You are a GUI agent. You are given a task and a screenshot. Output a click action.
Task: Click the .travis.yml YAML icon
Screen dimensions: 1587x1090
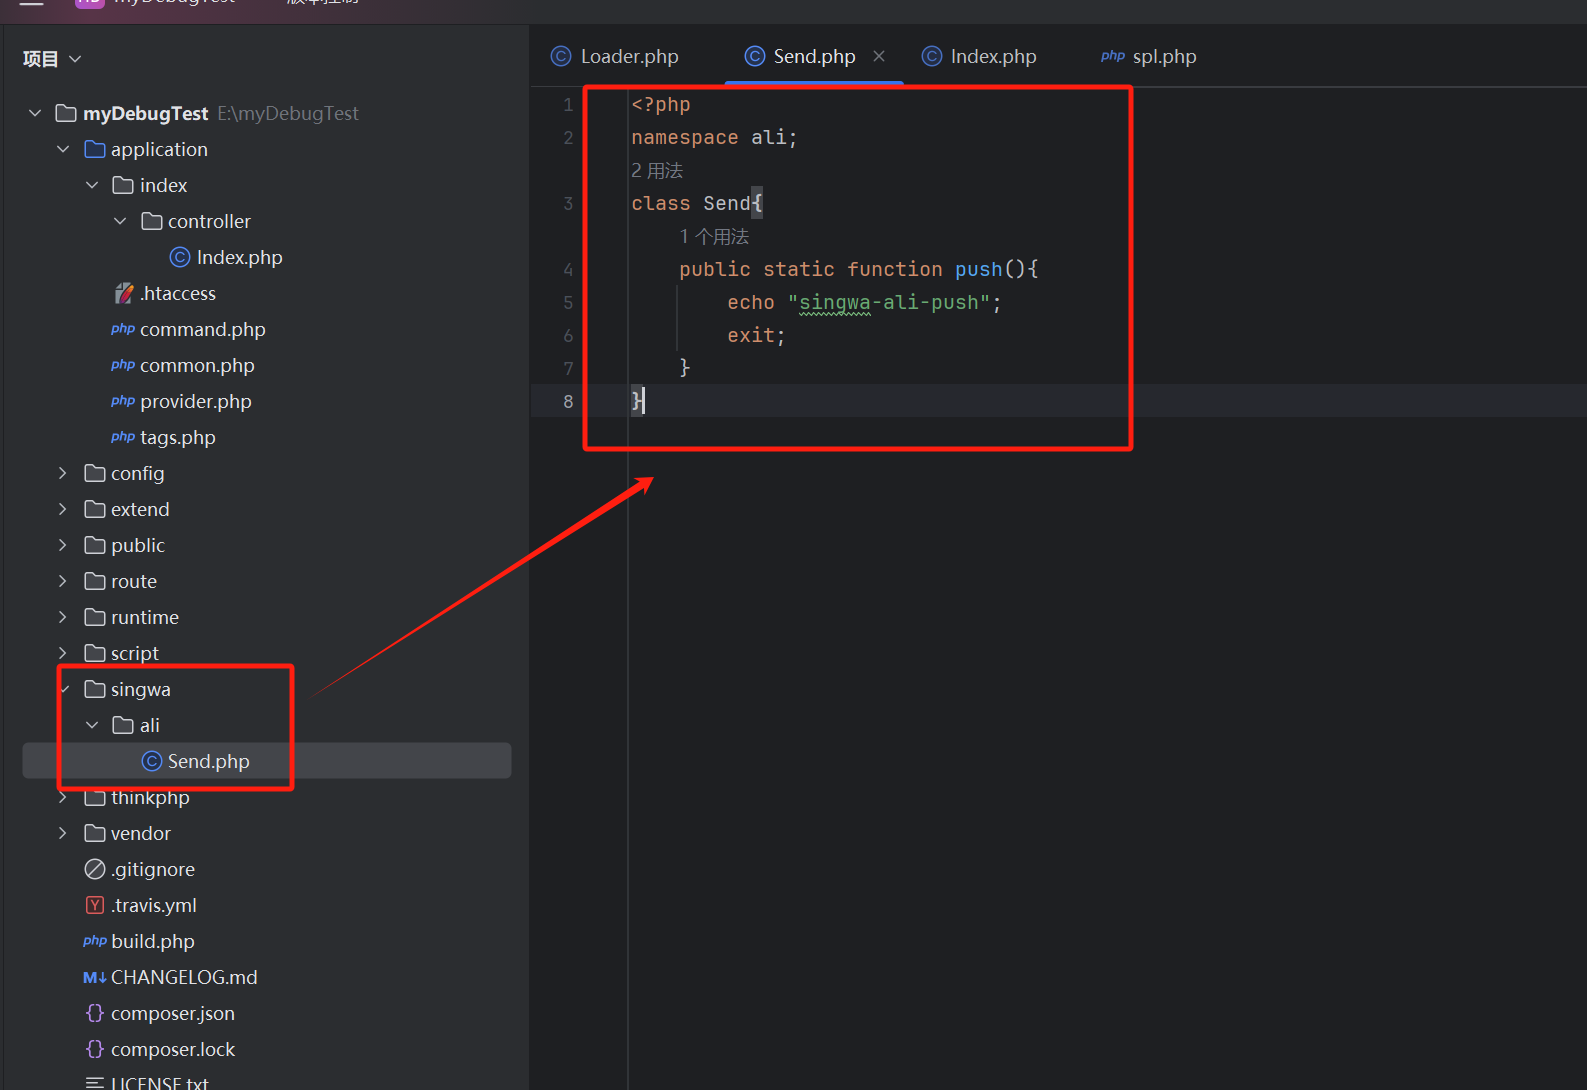point(95,906)
